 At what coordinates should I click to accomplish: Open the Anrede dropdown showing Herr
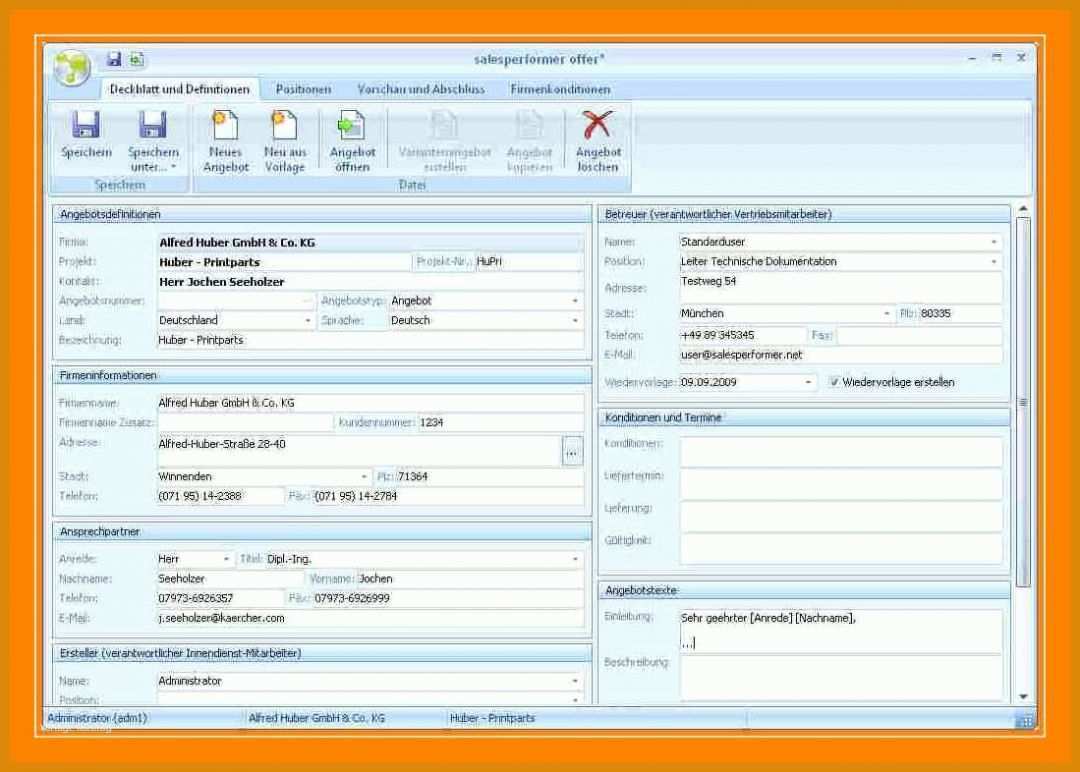[x=226, y=559]
